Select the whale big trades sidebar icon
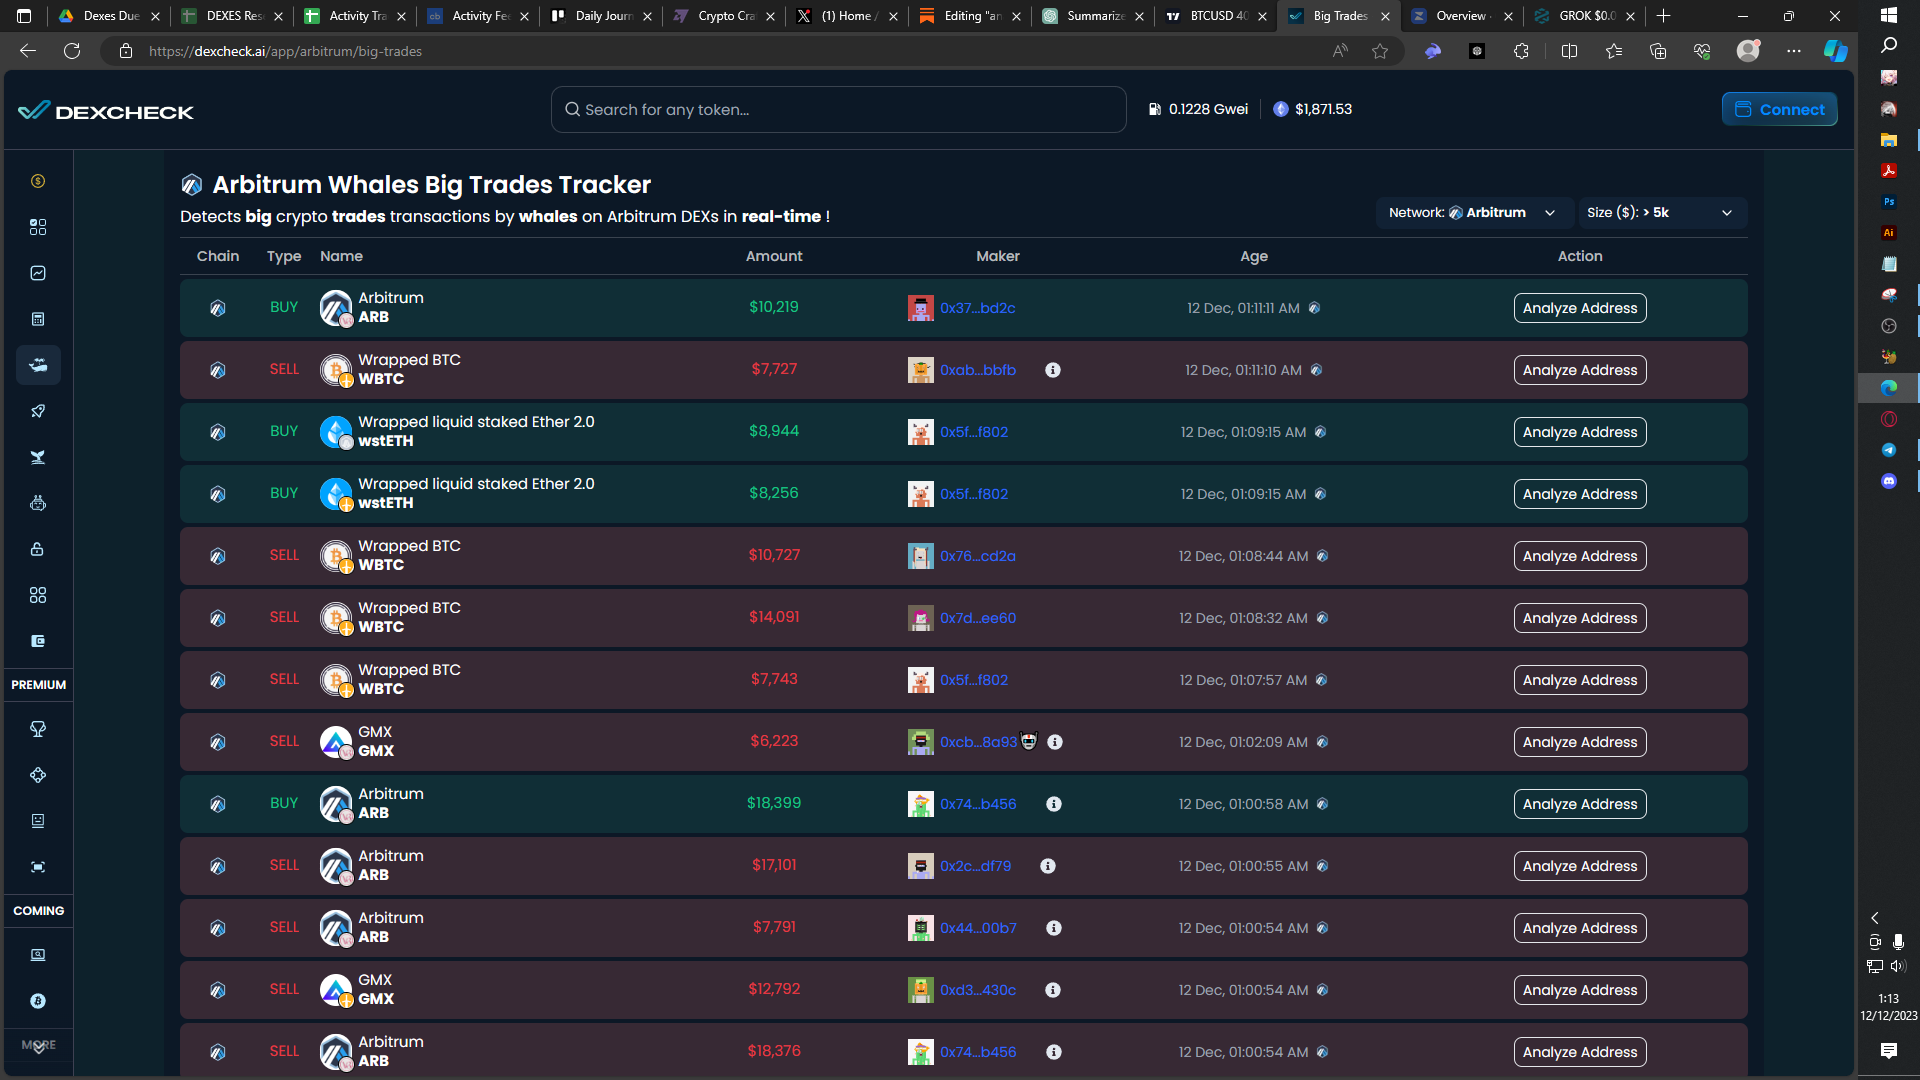Viewport: 1920px width, 1080px height. [38, 365]
